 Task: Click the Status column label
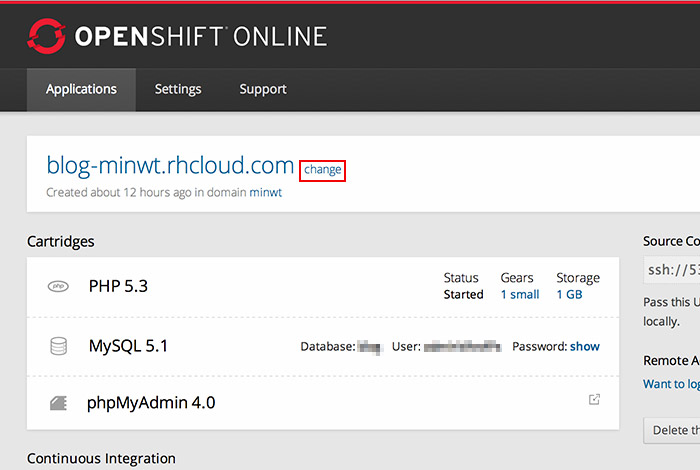[x=461, y=278]
